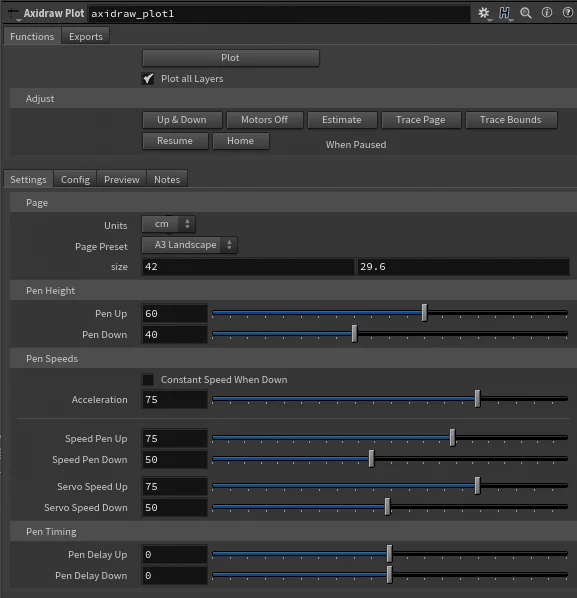Click the Acceleration value field
The height and width of the screenshot is (598, 577).
(175, 400)
